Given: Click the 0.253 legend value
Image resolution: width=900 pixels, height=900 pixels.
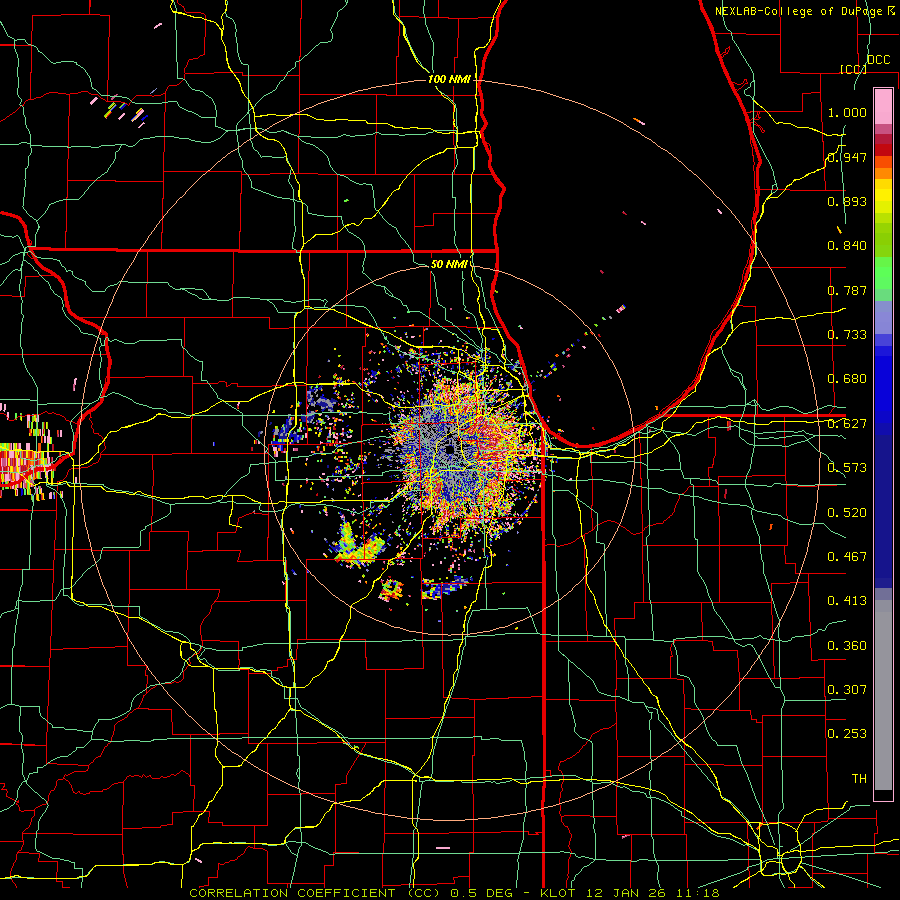Looking at the screenshot, I should 847,734.
